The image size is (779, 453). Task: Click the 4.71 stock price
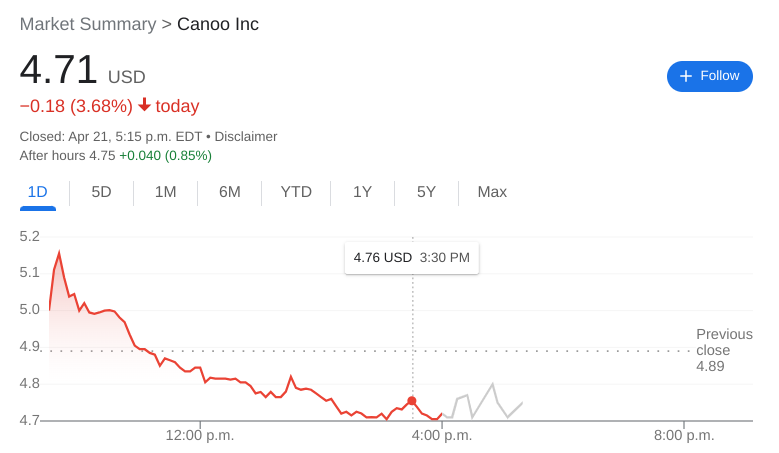coord(59,70)
